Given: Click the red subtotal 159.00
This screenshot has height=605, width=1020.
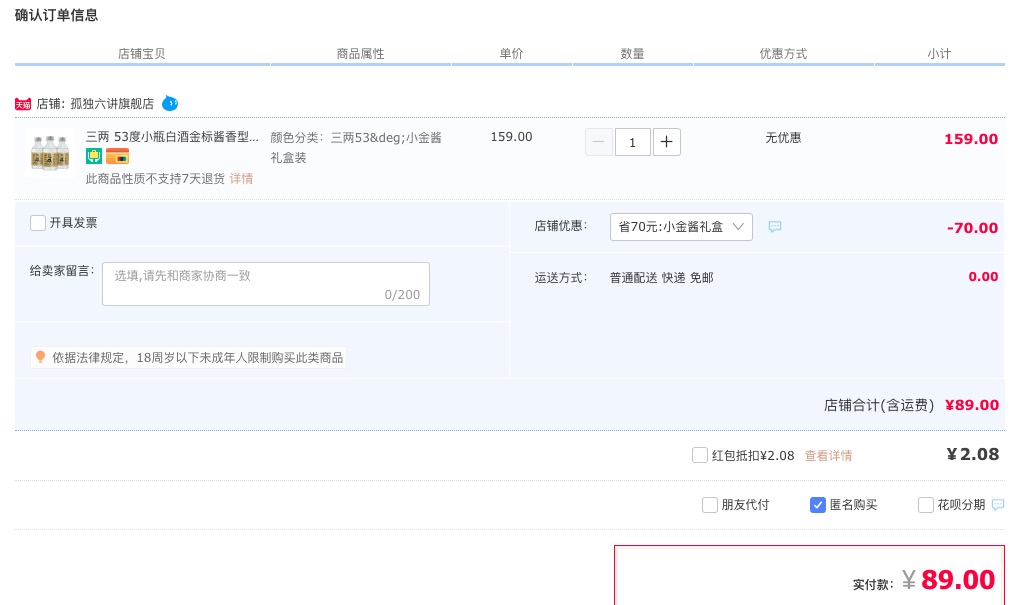Looking at the screenshot, I should click(971, 139).
